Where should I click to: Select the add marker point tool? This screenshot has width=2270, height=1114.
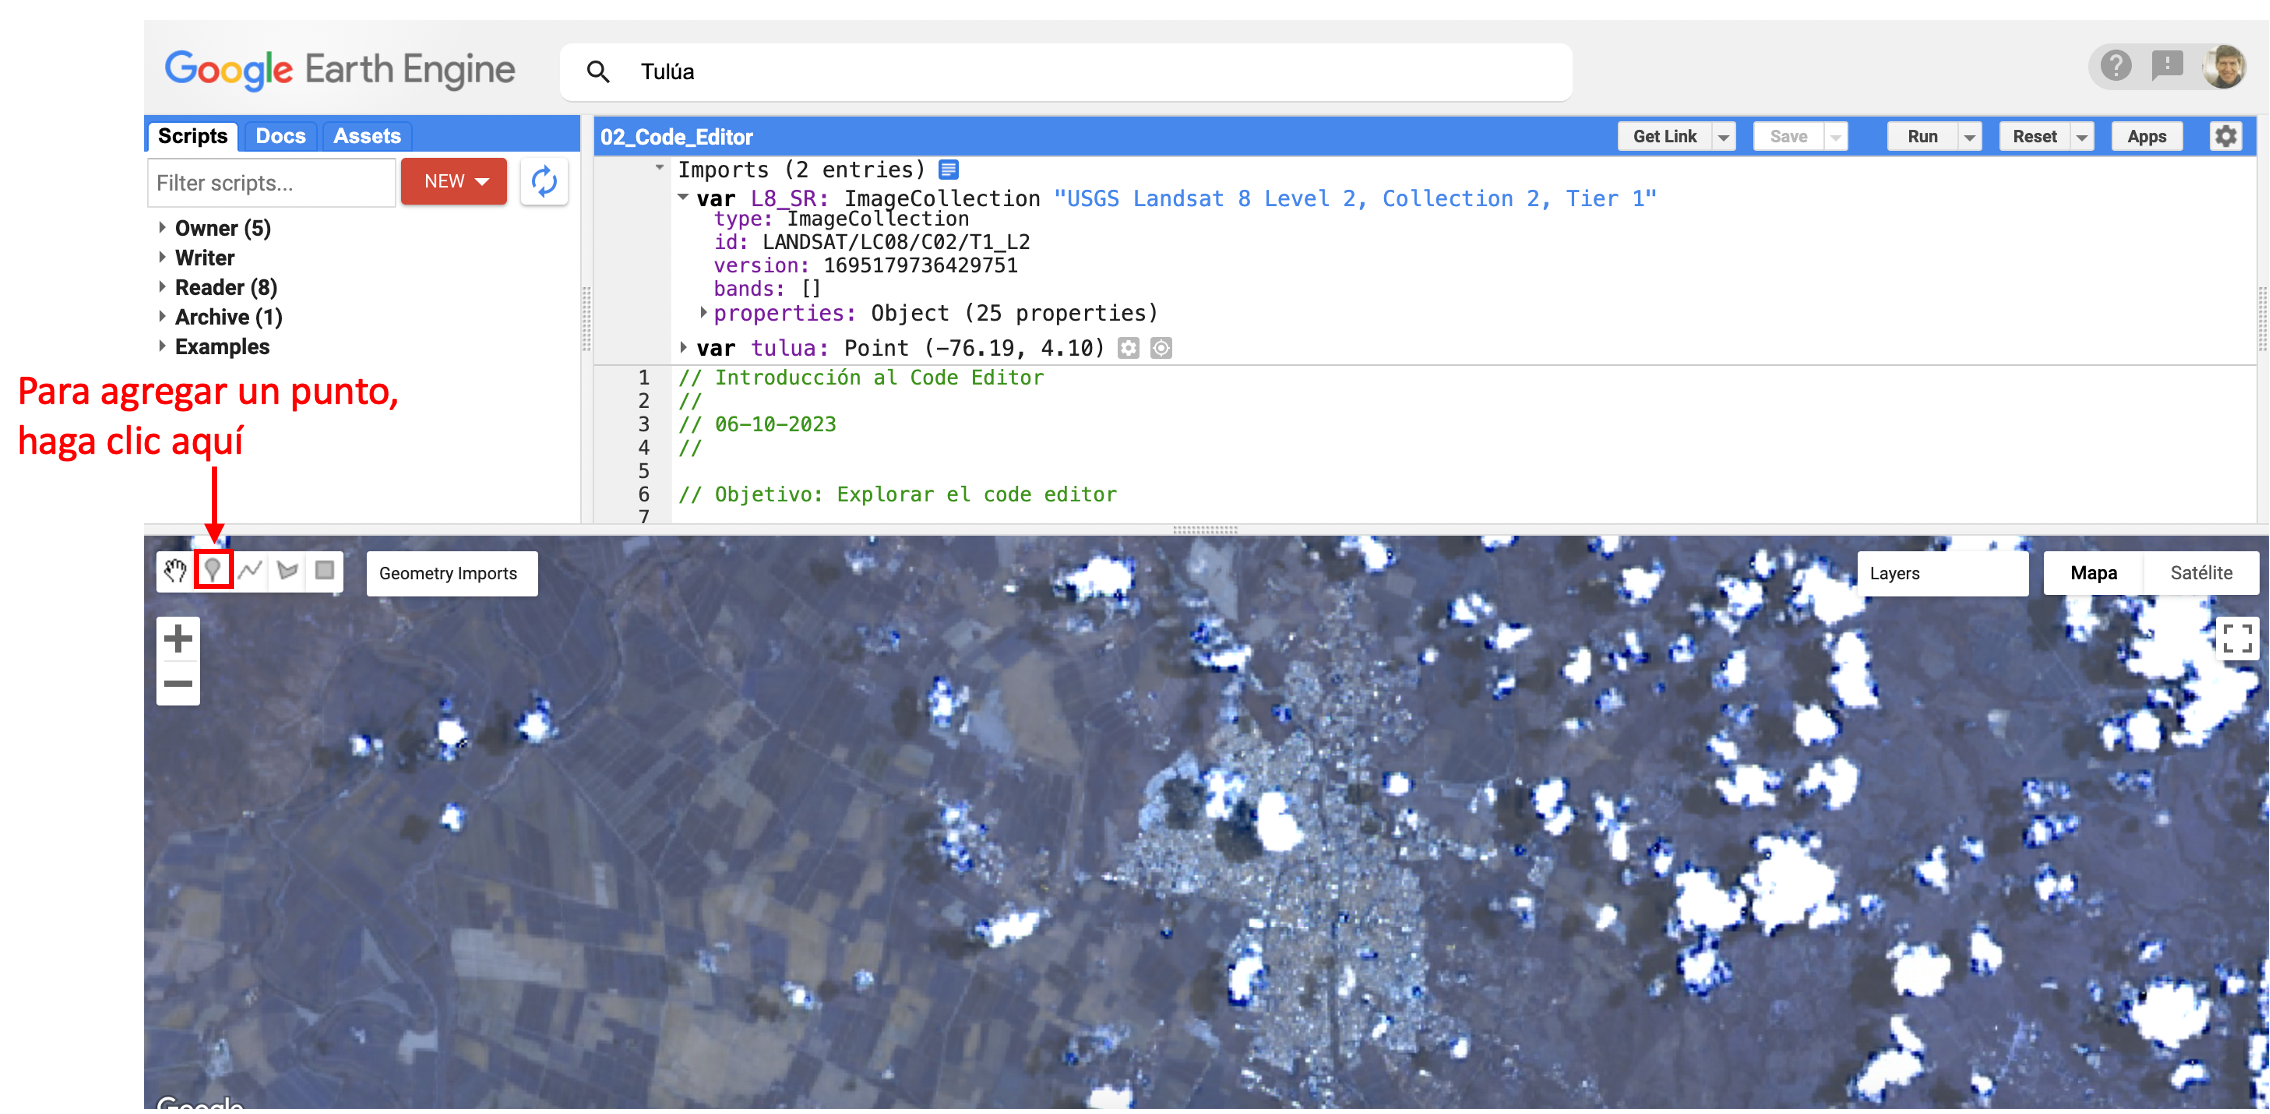213,571
